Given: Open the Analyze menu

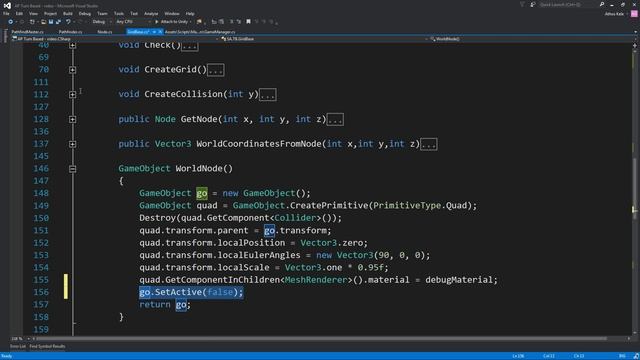Looking at the screenshot, I should 151,13.
